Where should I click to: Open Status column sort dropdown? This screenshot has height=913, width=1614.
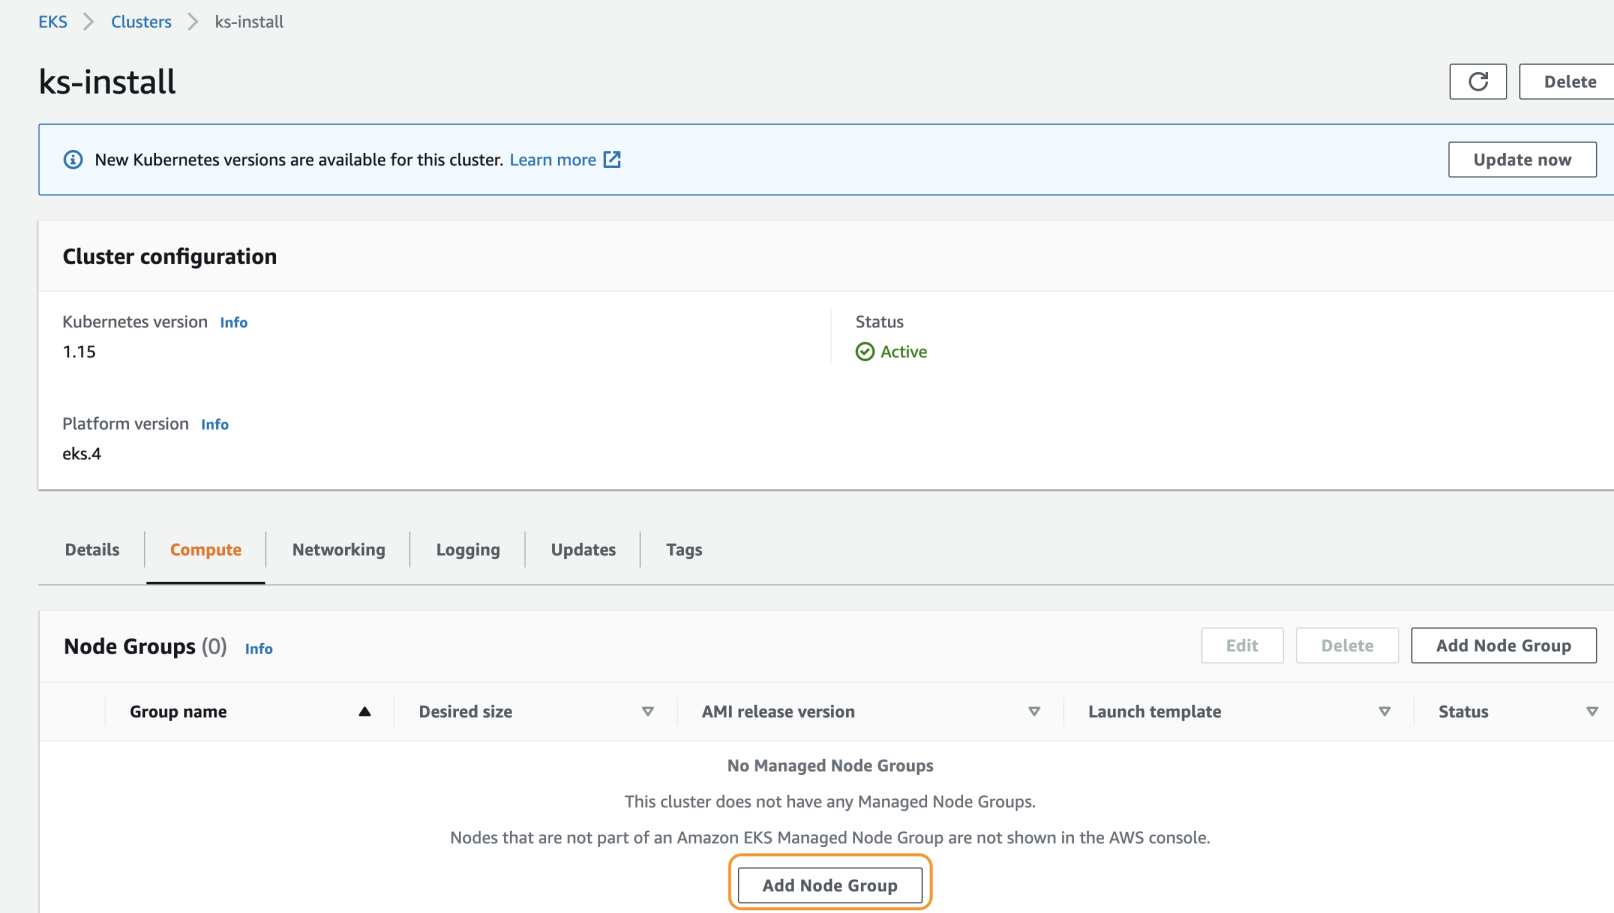pyautogui.click(x=1591, y=712)
